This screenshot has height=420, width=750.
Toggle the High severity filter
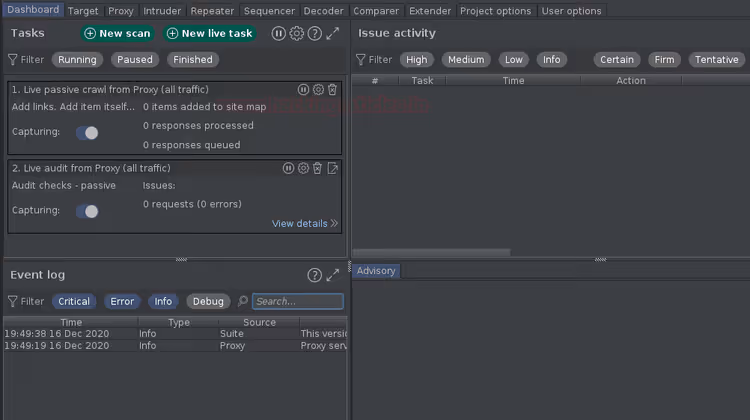tap(417, 59)
